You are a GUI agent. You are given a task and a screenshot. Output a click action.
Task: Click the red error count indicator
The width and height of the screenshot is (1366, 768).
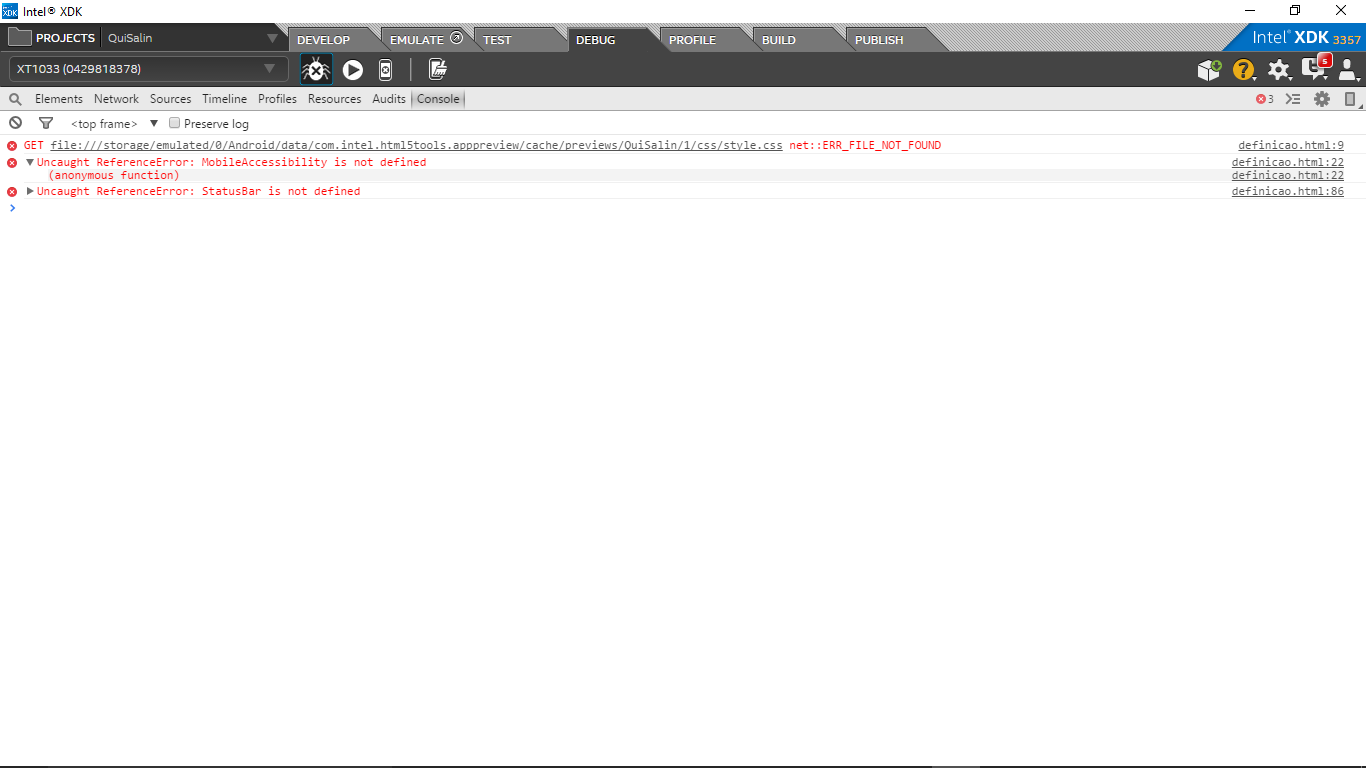tap(1265, 99)
